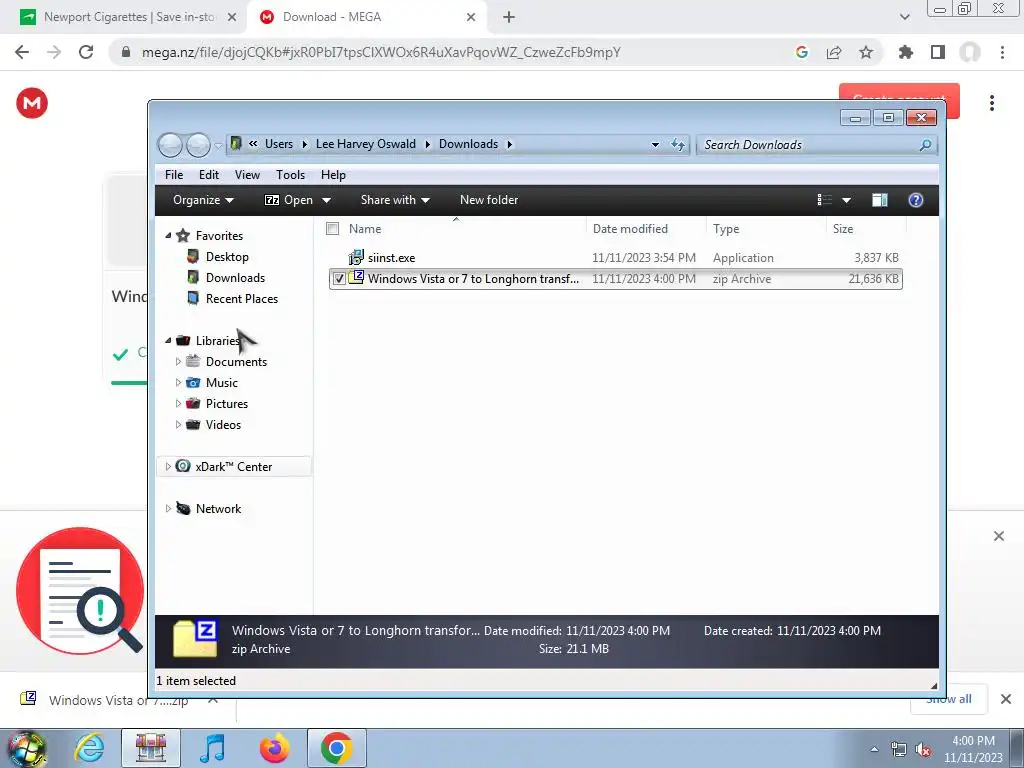This screenshot has height=768, width=1024.
Task: Open the Tools menu
Action: (291, 174)
